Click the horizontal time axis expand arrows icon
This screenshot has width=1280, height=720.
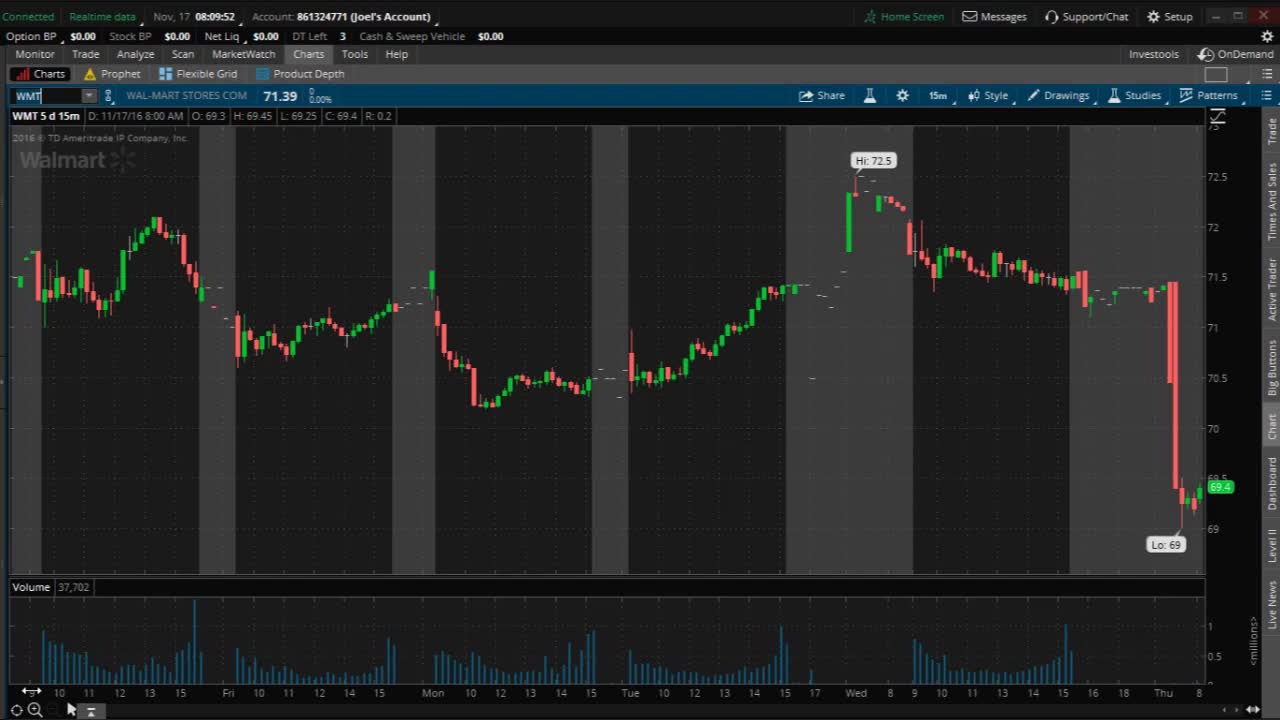[31, 692]
